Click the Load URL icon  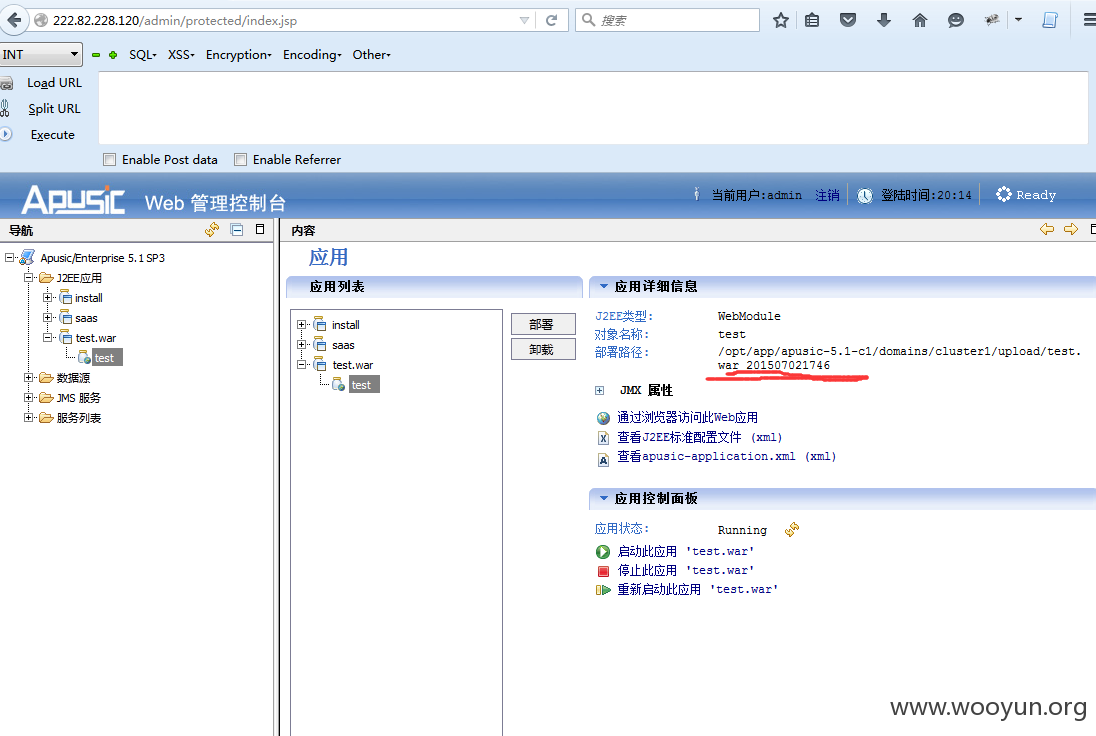click(6, 84)
